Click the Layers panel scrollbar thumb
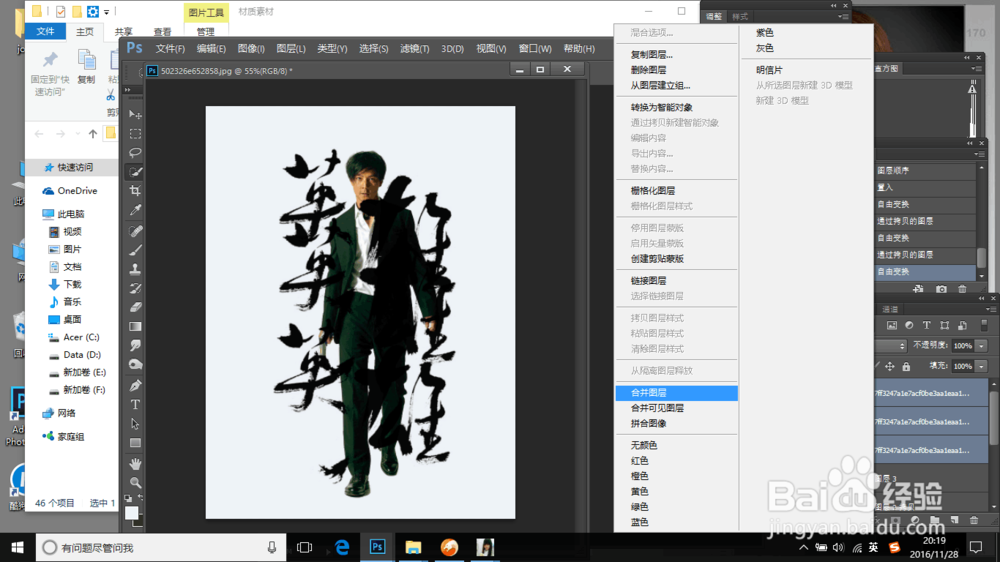Viewport: 1000px width, 562px height. click(x=994, y=418)
